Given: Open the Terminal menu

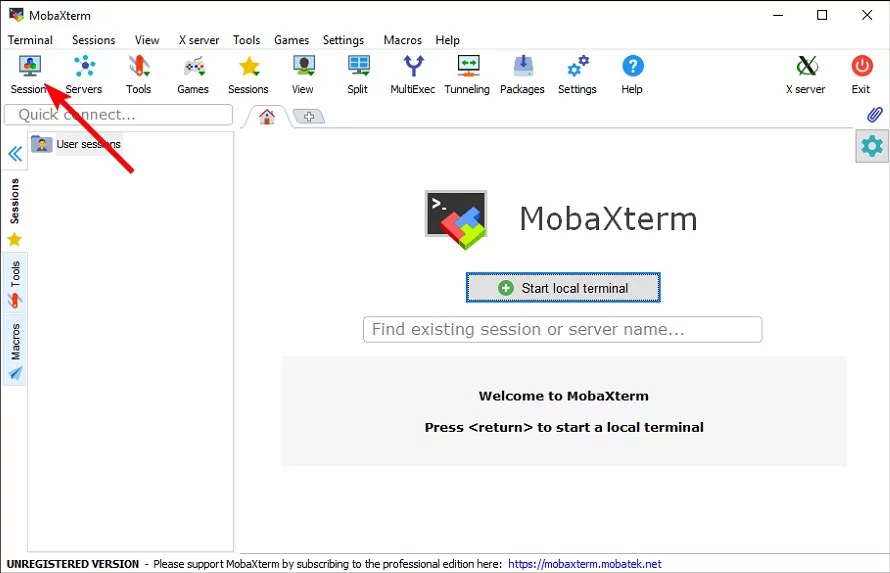Looking at the screenshot, I should pyautogui.click(x=30, y=40).
